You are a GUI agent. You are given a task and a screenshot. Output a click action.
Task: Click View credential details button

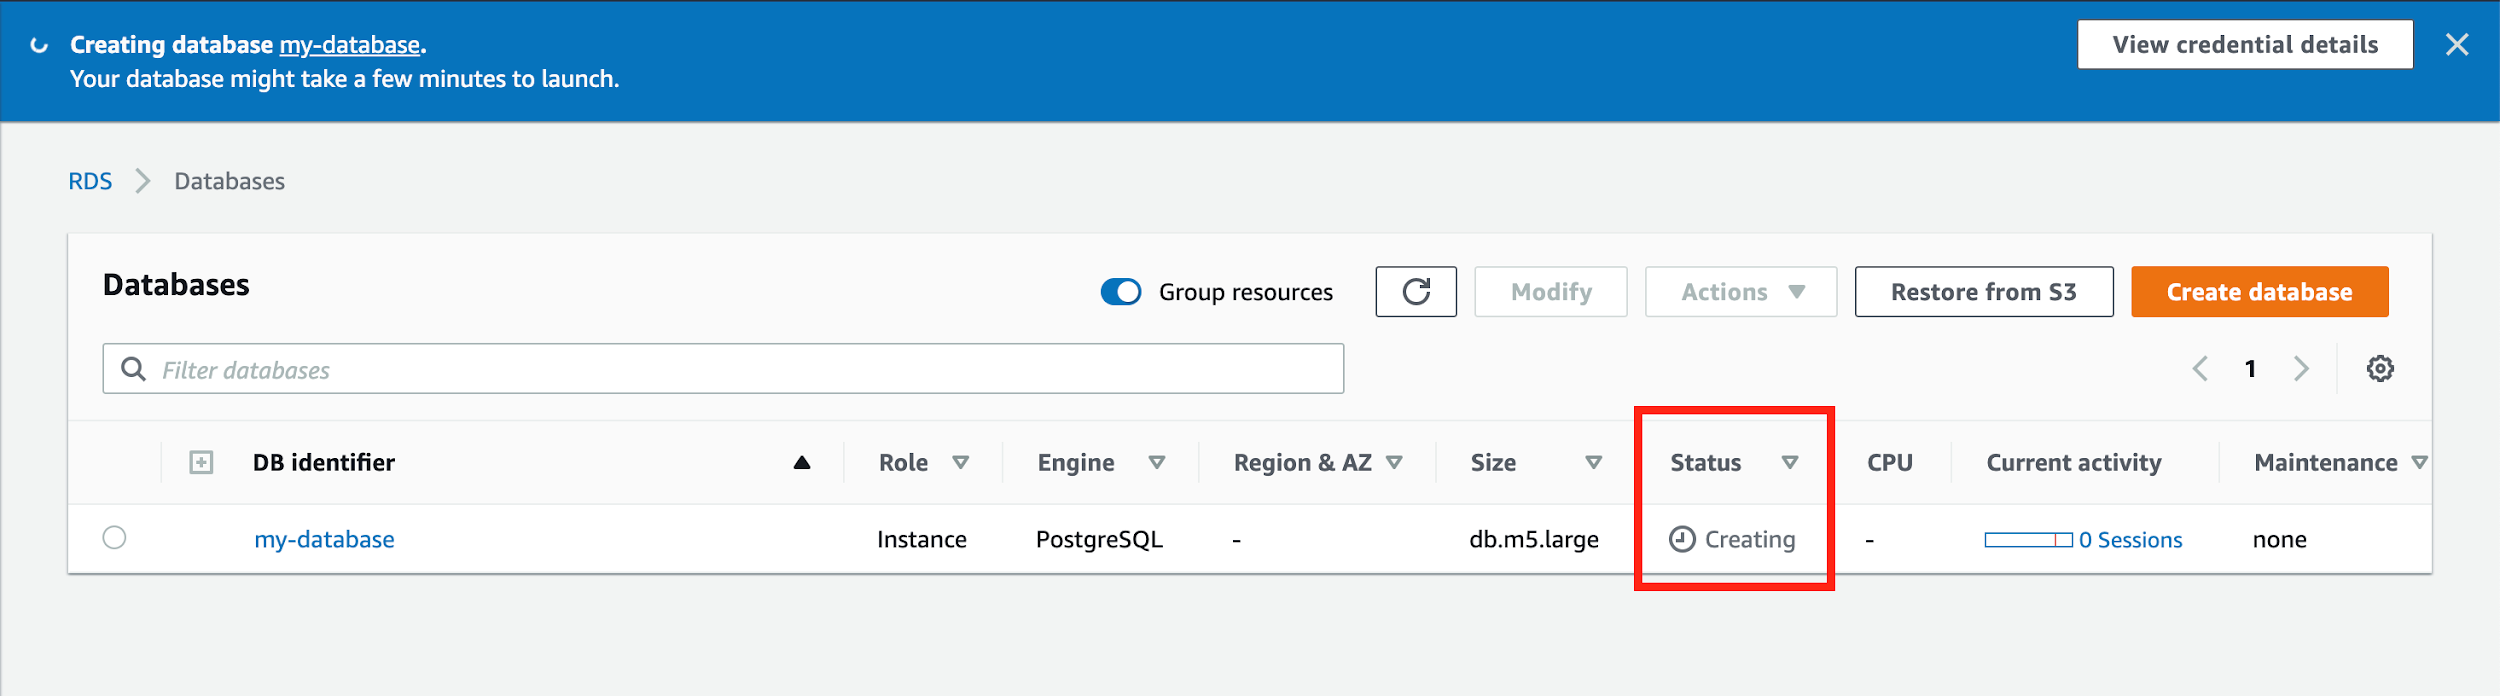click(x=2245, y=44)
